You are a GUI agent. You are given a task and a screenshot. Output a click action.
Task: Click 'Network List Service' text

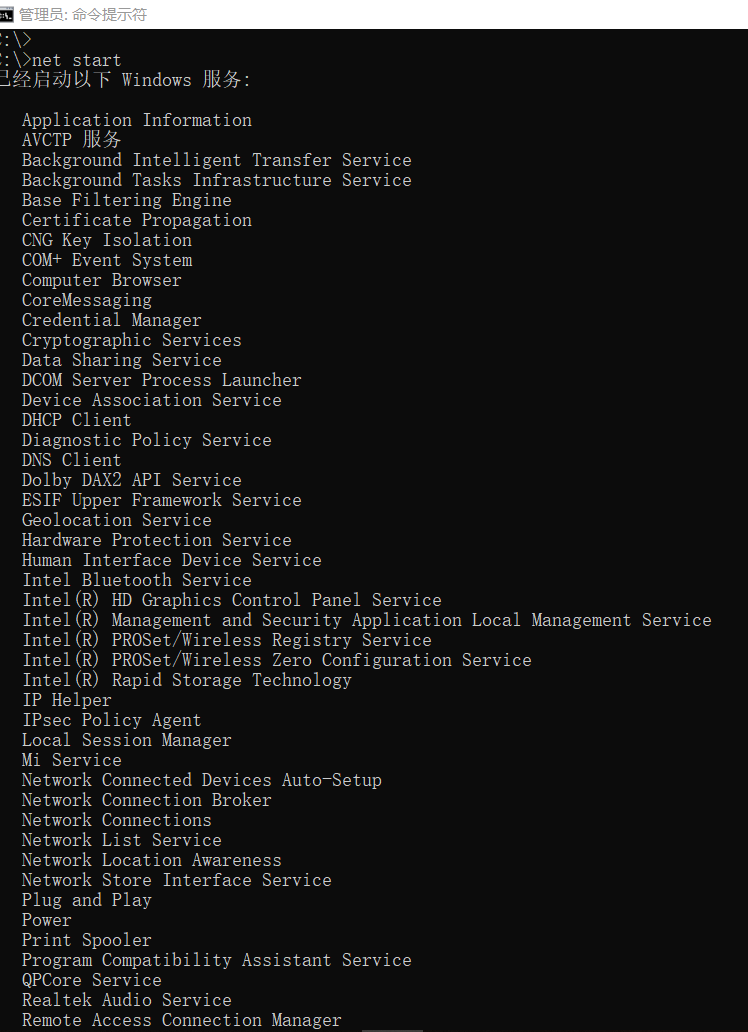122,840
